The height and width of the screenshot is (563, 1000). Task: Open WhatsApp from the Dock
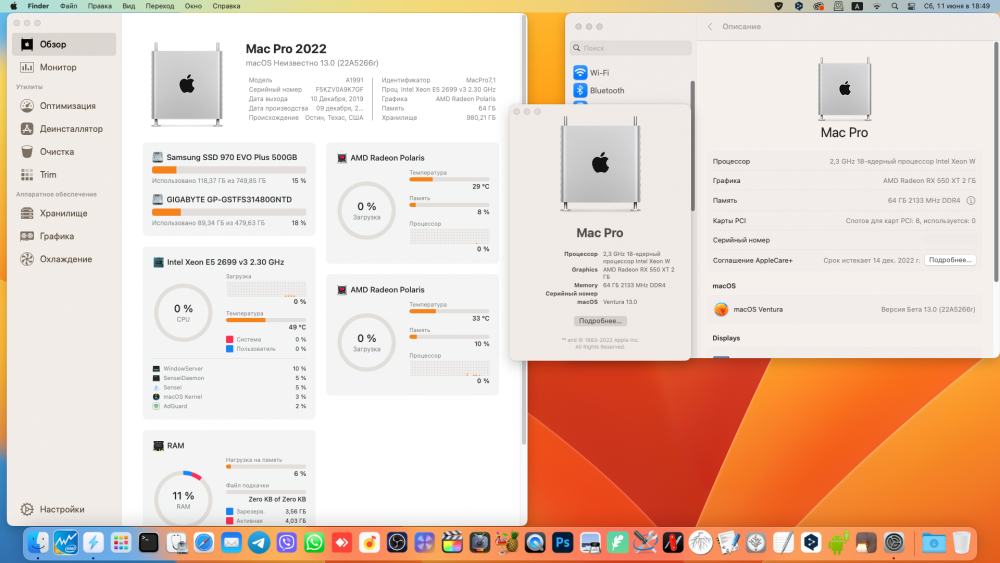tap(314, 543)
